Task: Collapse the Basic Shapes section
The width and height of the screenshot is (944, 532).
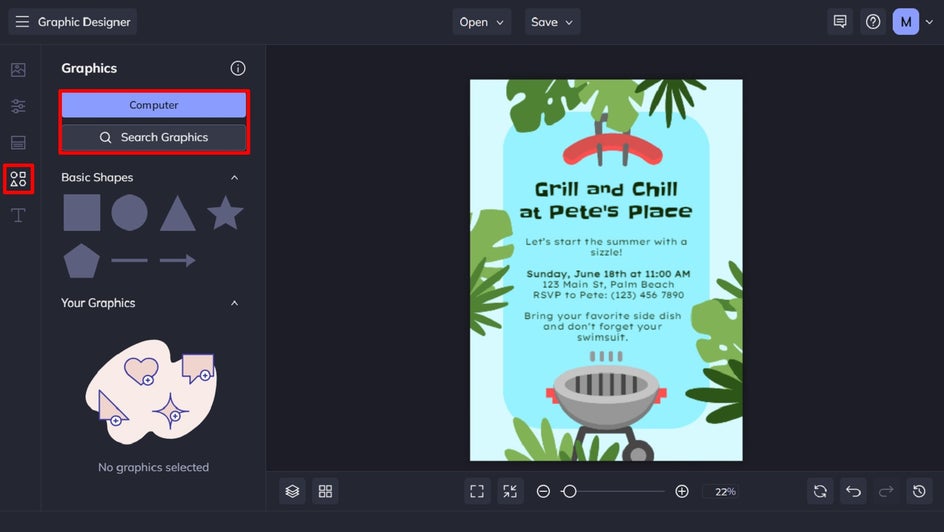Action: coord(234,178)
